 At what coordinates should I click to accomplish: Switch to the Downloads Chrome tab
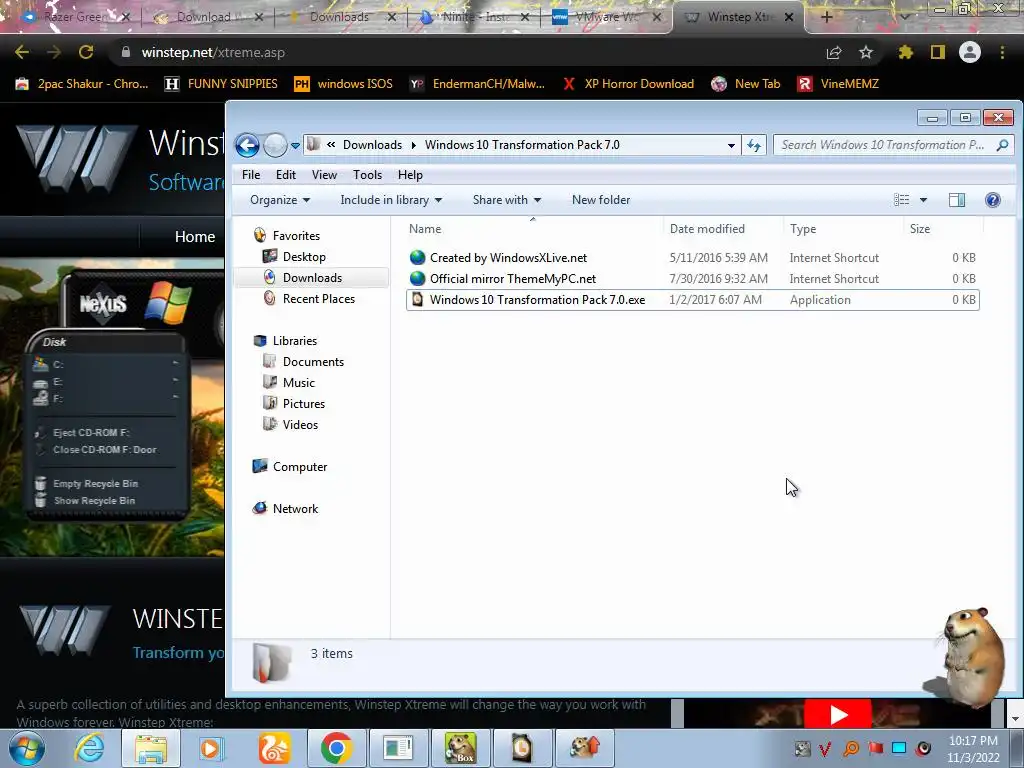(x=339, y=17)
